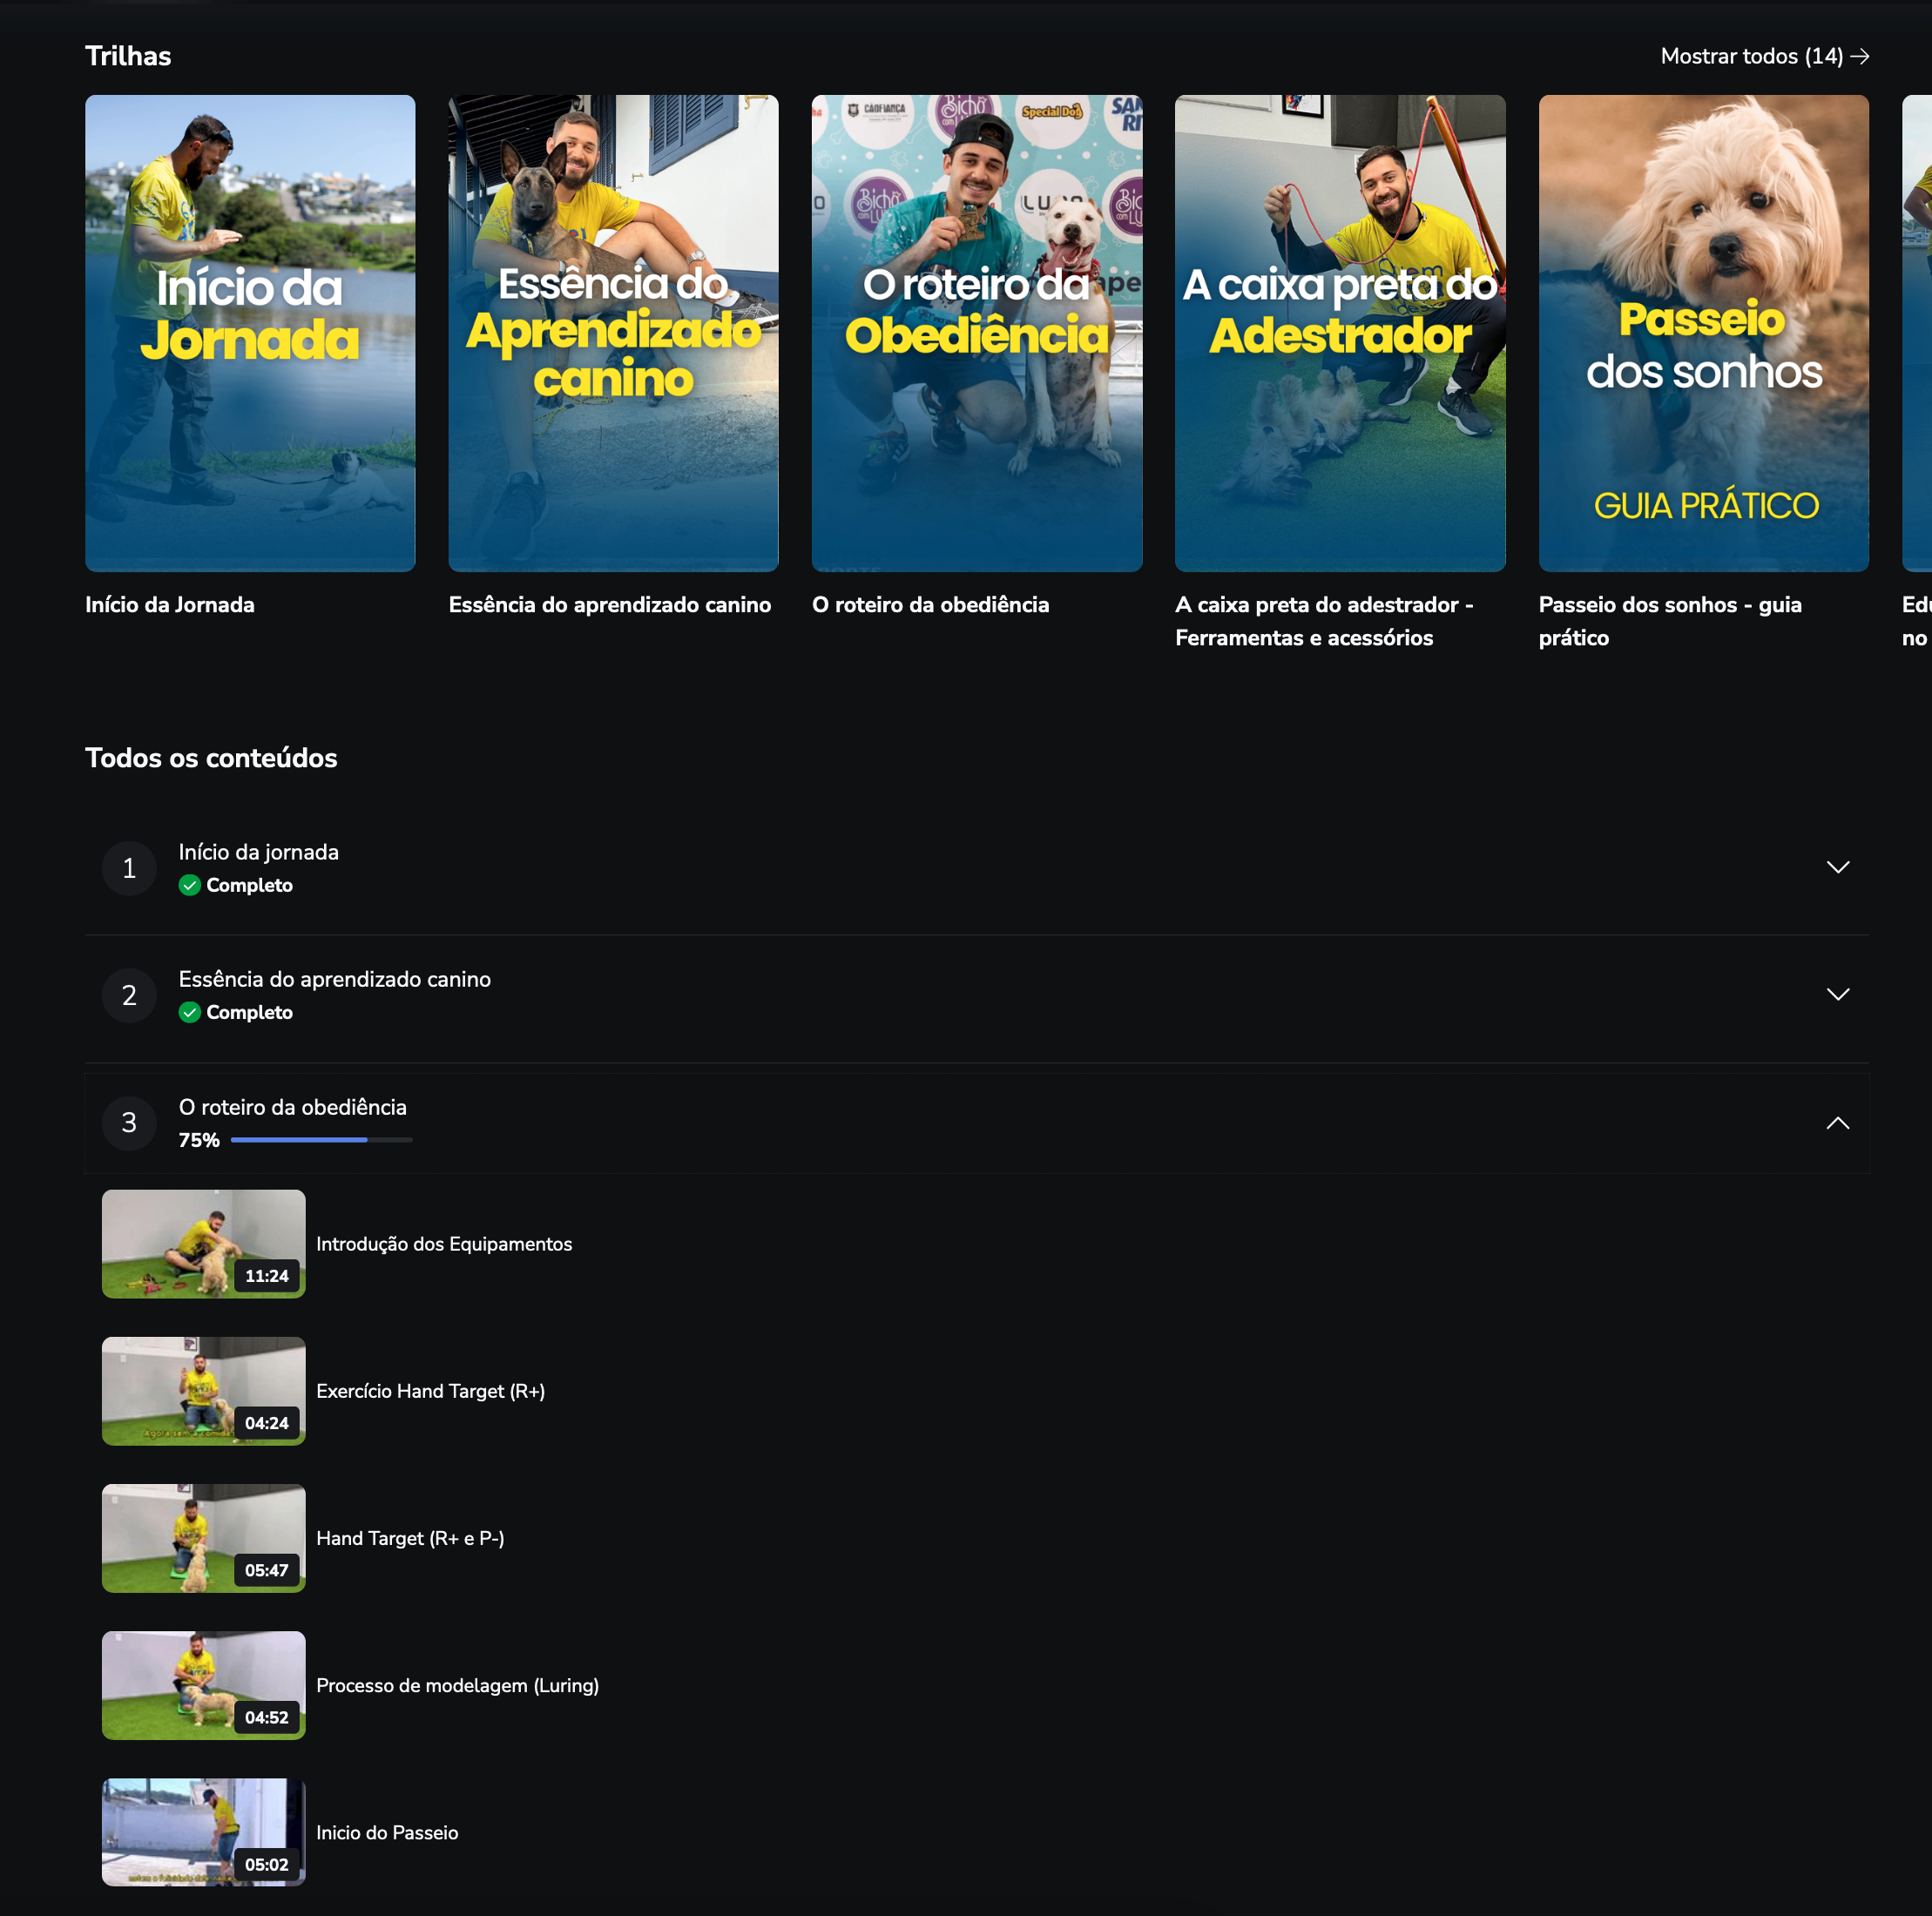Play 'Introdução dos Equipamentos' video thumbnail
Screen dimensions: 1932x1916
pyautogui.click(x=203, y=1243)
